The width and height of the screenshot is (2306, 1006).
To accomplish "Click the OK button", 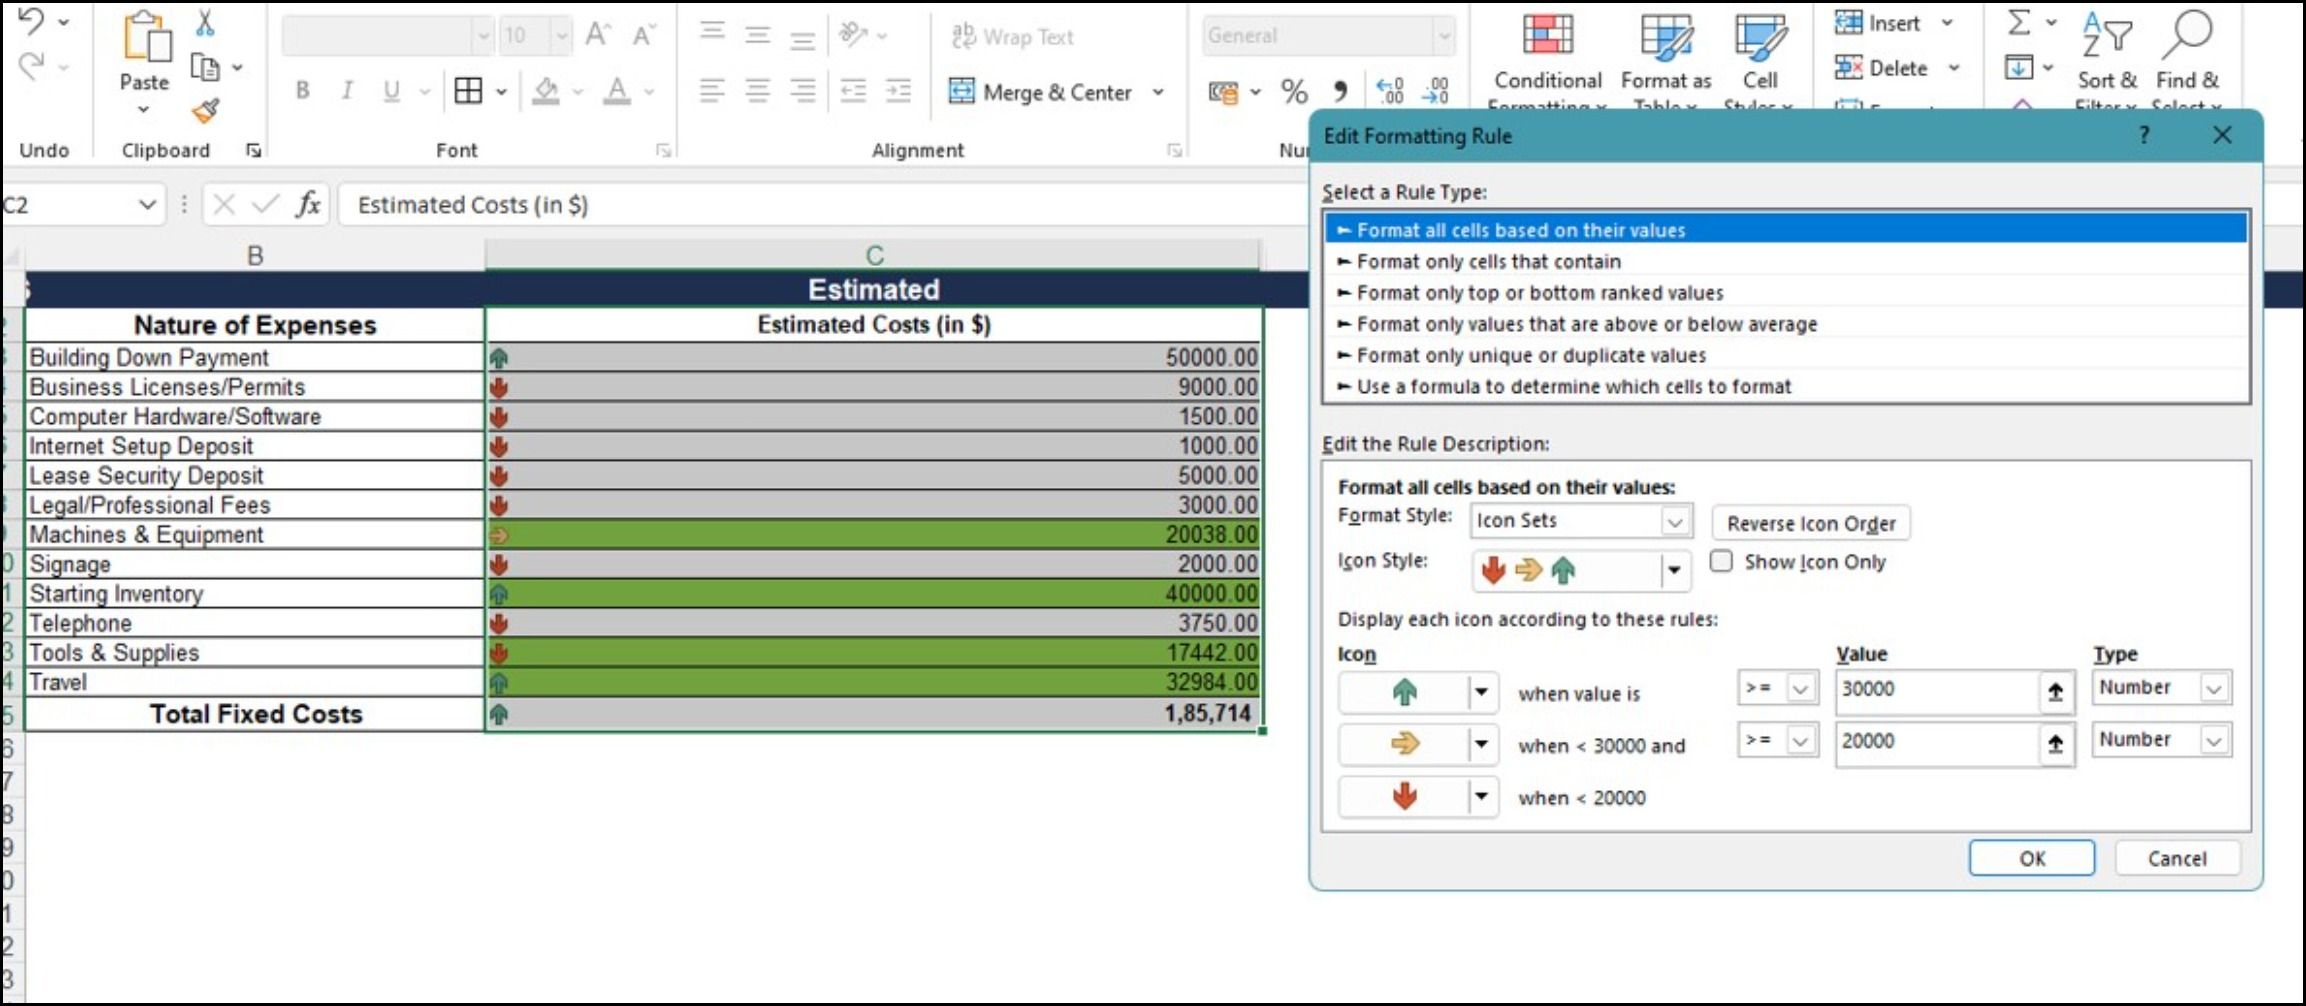I will tap(2032, 858).
